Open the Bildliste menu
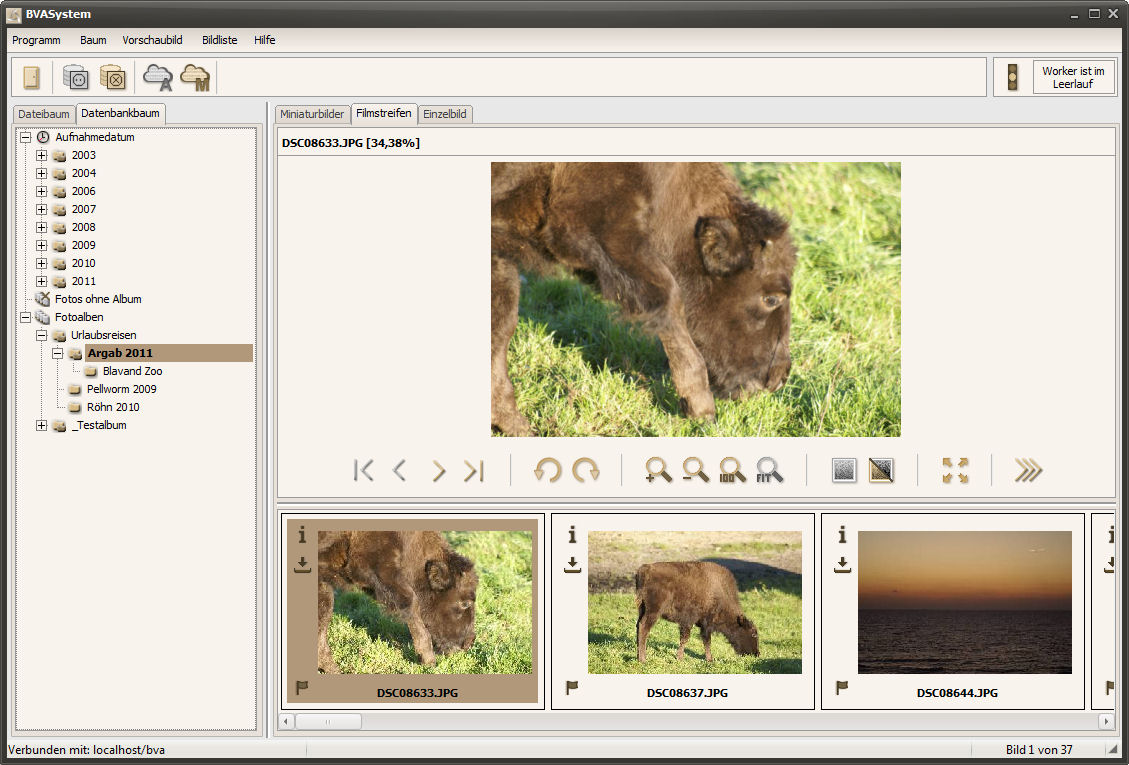Viewport: 1129px width, 765px height. point(220,40)
